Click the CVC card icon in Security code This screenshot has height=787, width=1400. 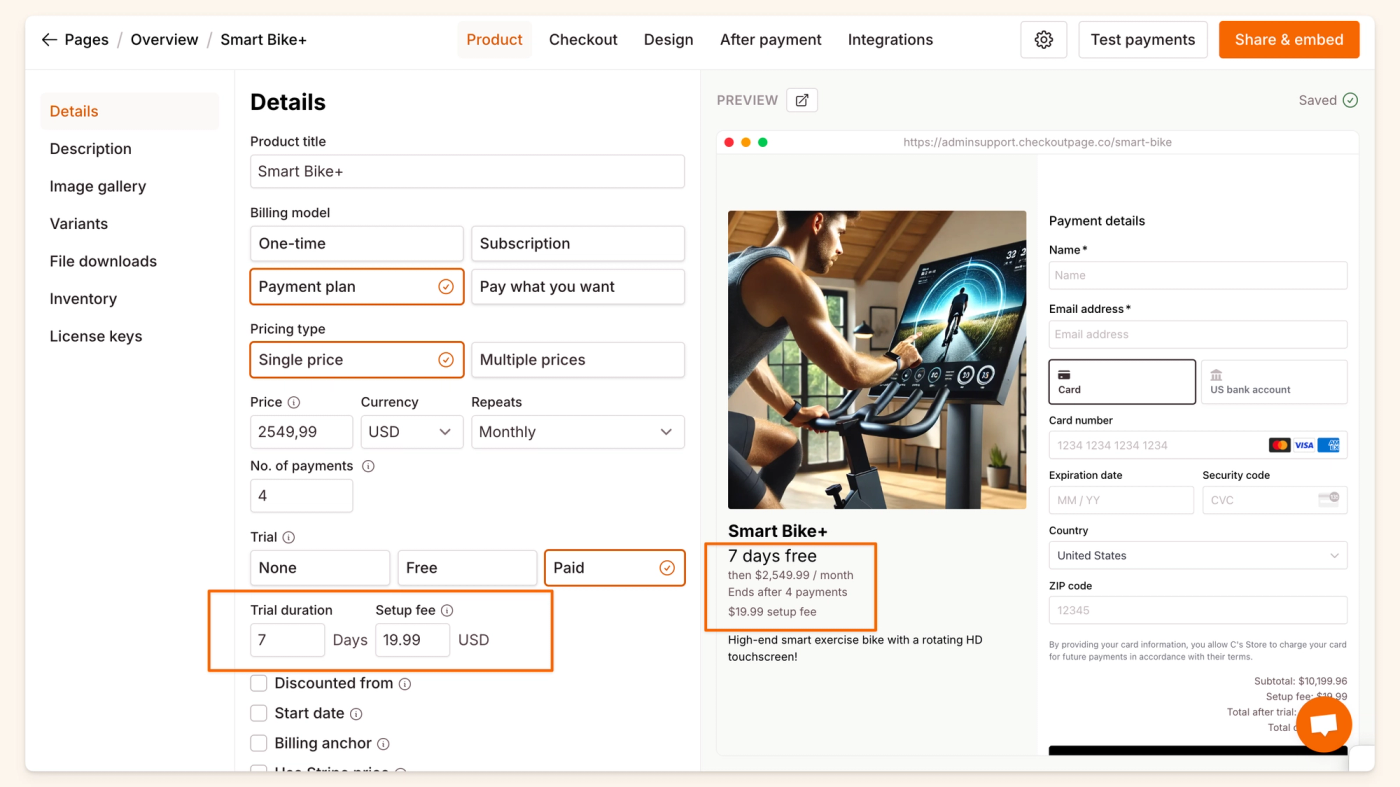point(1329,500)
